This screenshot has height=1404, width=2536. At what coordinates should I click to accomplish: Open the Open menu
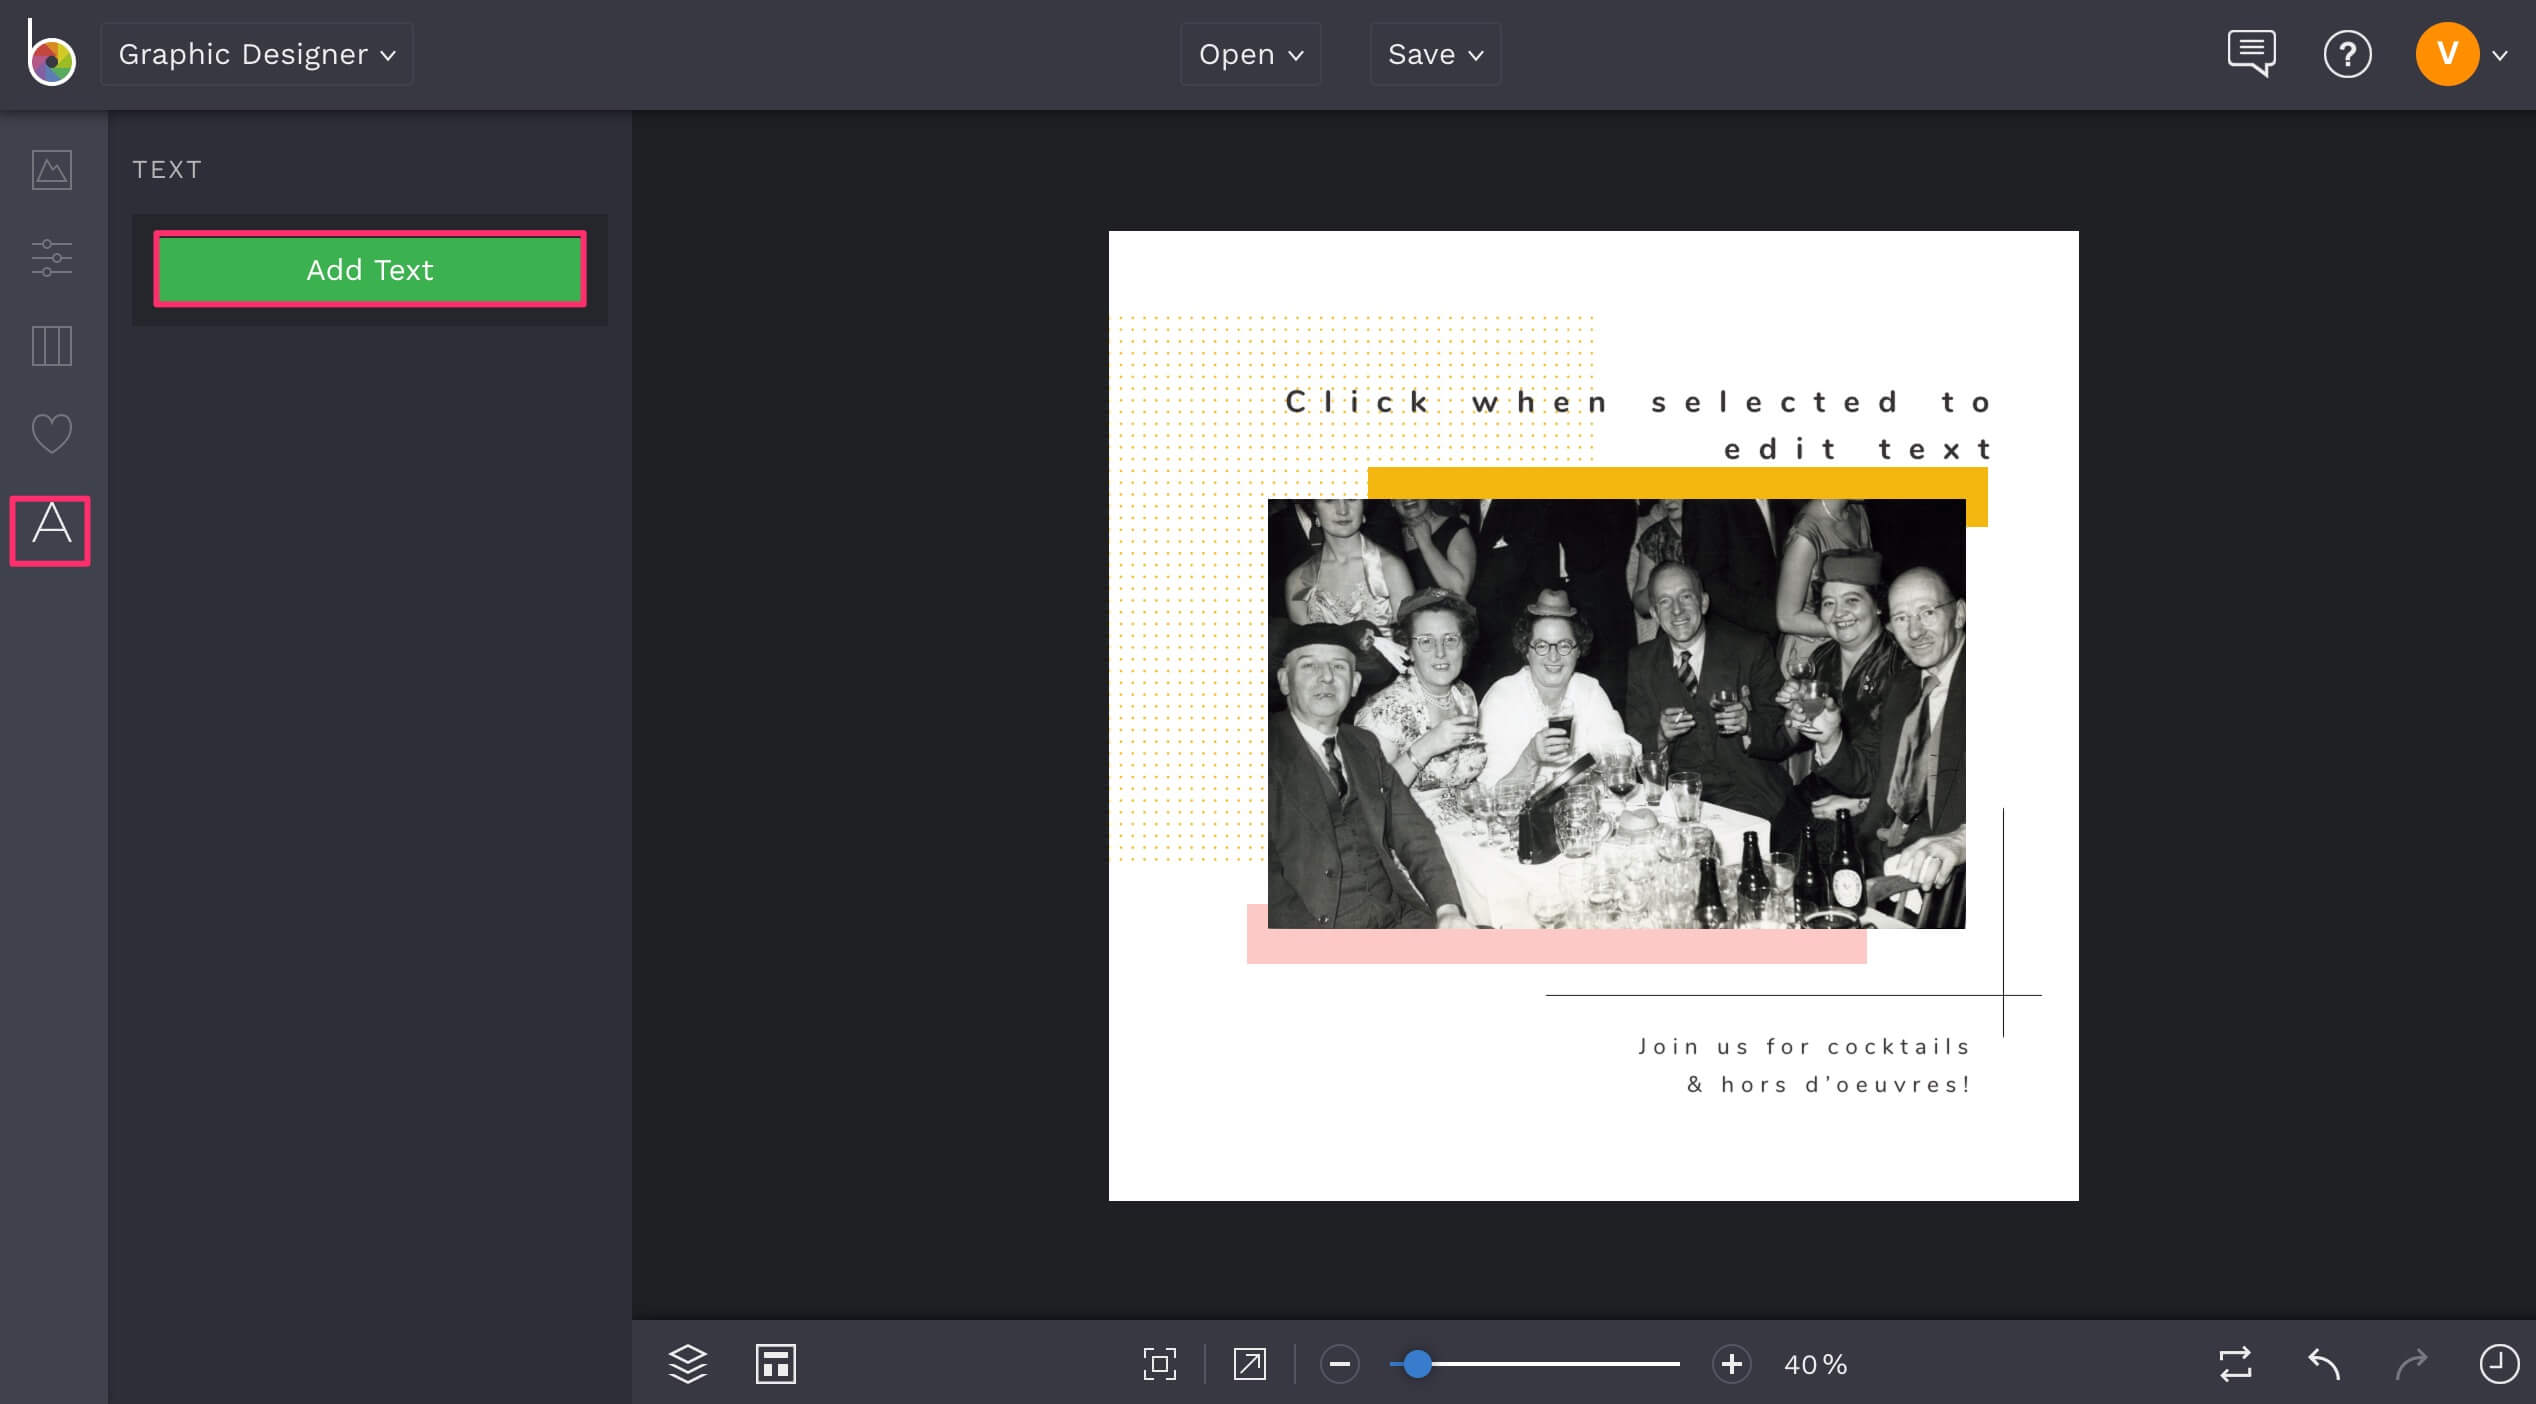pos(1250,54)
